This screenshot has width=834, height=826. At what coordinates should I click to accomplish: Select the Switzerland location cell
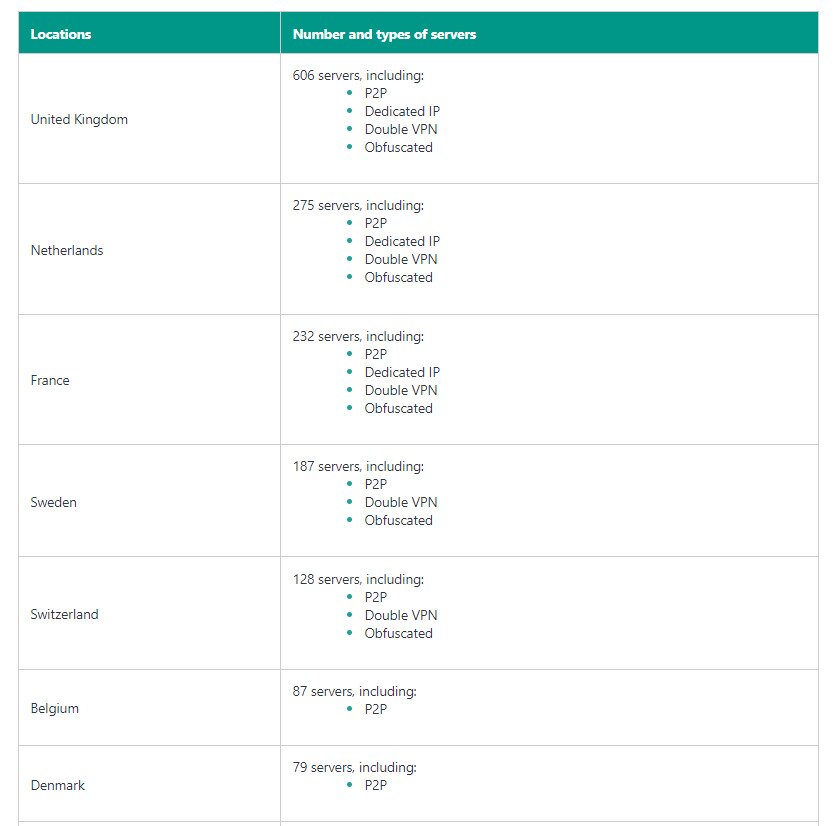pos(65,614)
